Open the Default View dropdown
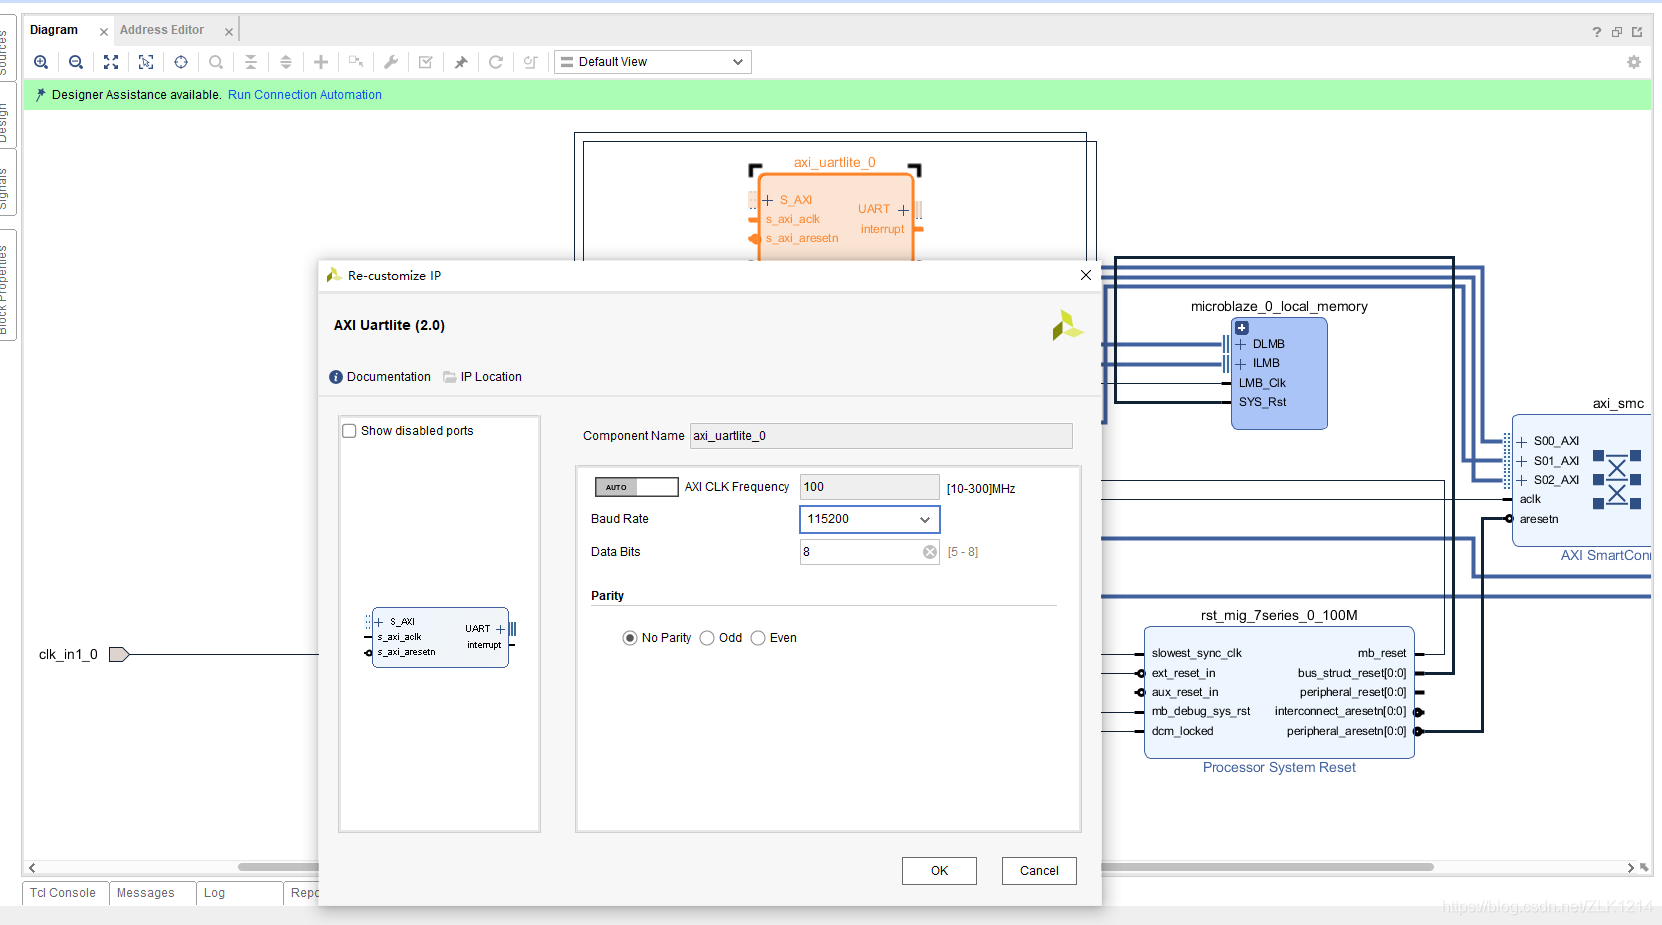The height and width of the screenshot is (925, 1662). (x=653, y=62)
